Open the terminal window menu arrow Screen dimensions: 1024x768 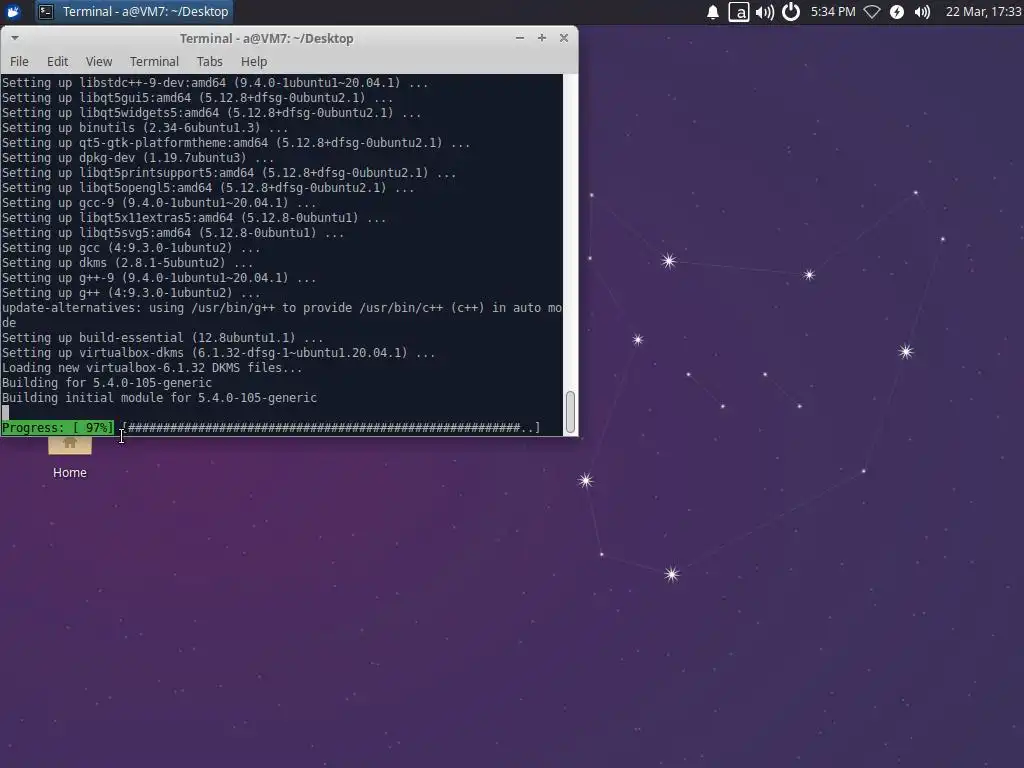(x=14, y=38)
